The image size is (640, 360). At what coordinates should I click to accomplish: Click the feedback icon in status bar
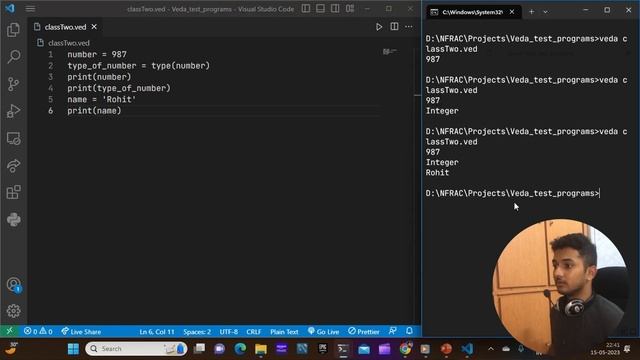pyautogui.click(x=393, y=331)
